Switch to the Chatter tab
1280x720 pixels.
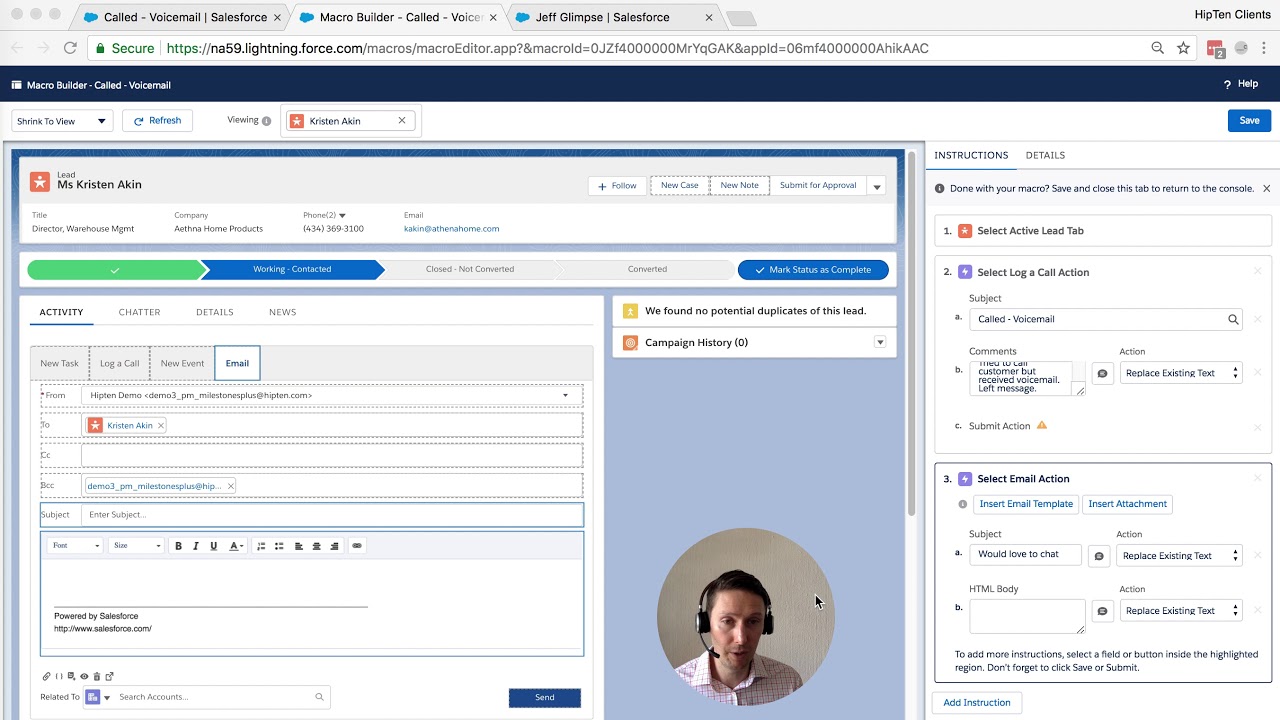tap(139, 312)
